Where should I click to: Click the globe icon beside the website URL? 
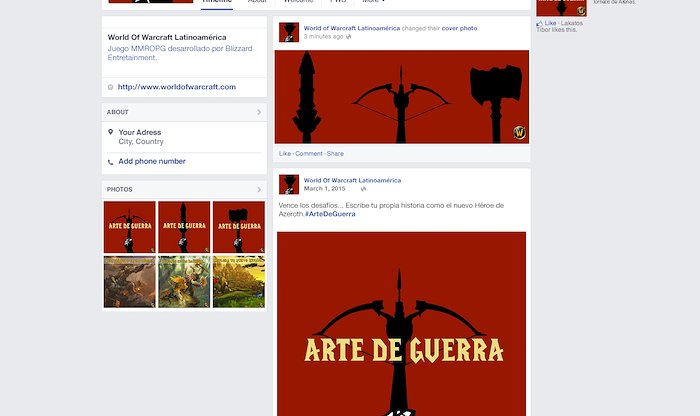110,87
